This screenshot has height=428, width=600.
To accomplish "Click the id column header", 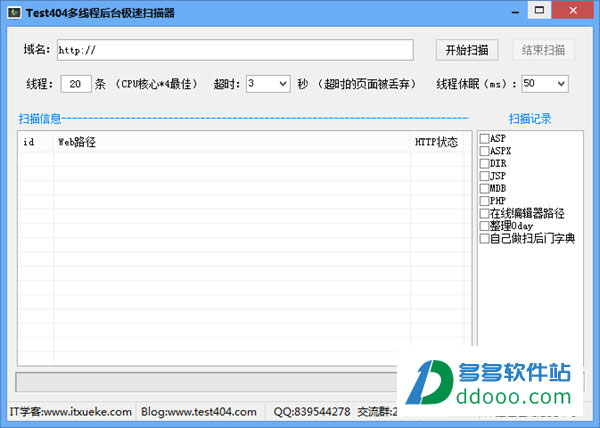I will click(36, 142).
